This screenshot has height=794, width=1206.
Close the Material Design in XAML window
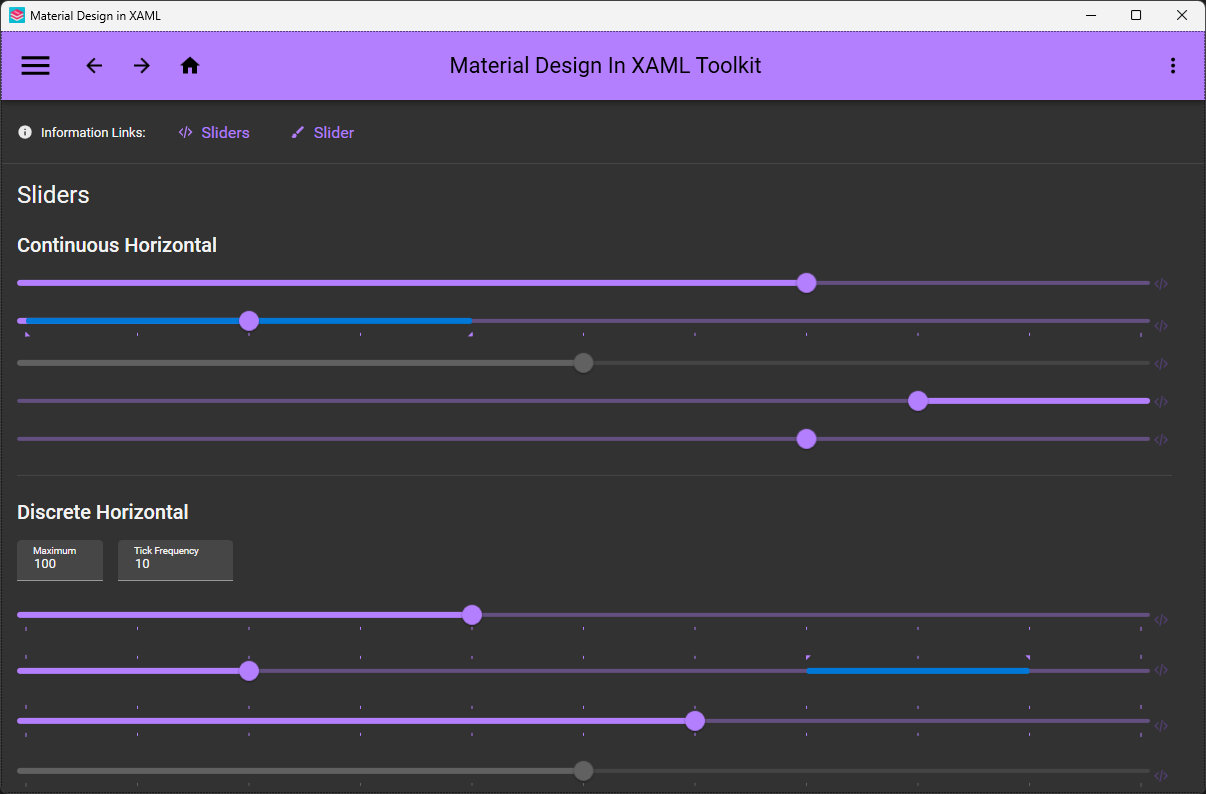click(1182, 15)
